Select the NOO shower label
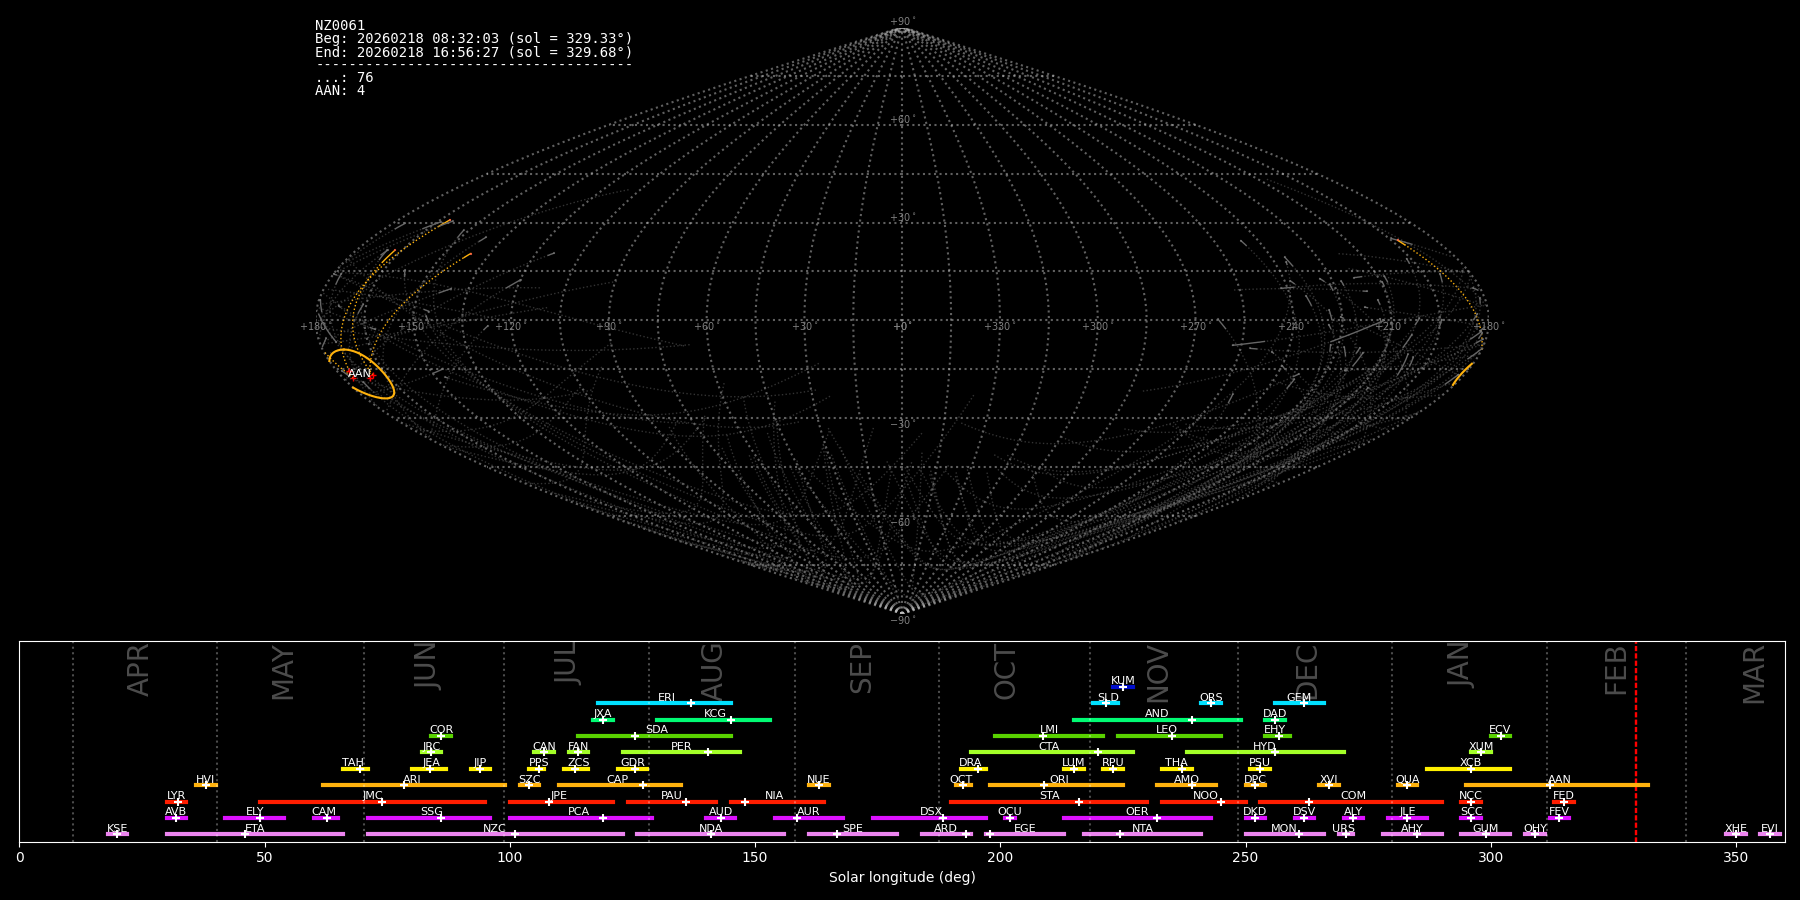 tap(1206, 796)
